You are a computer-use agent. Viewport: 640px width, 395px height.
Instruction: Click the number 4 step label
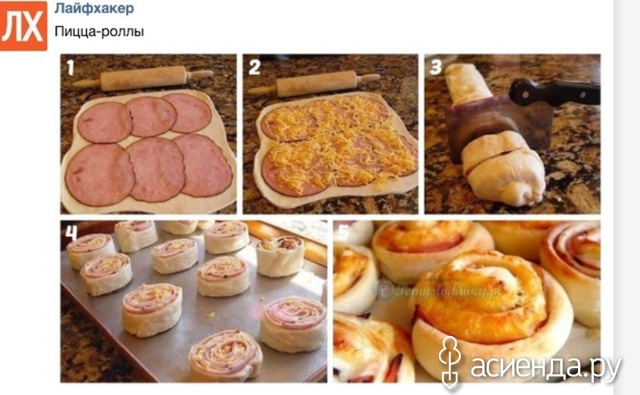click(x=71, y=233)
